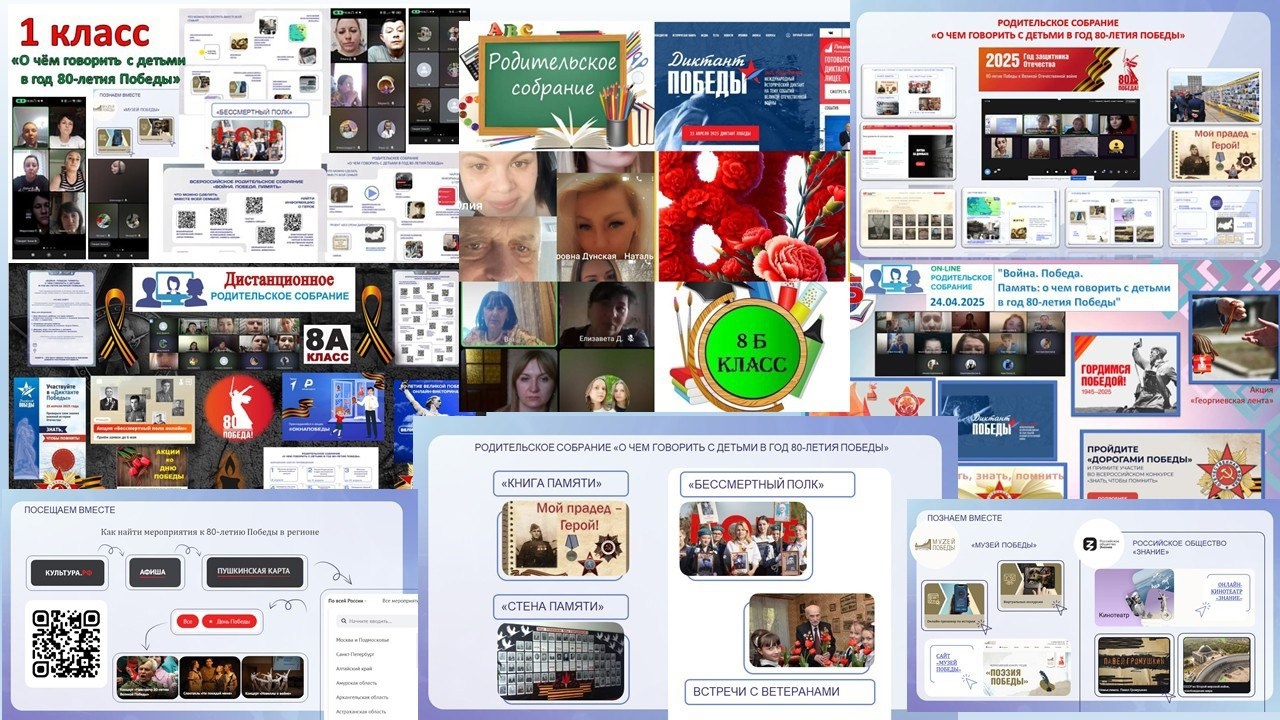Choose 'Архангельская область' from region list
This screenshot has height=720, width=1280.
(x=362, y=697)
